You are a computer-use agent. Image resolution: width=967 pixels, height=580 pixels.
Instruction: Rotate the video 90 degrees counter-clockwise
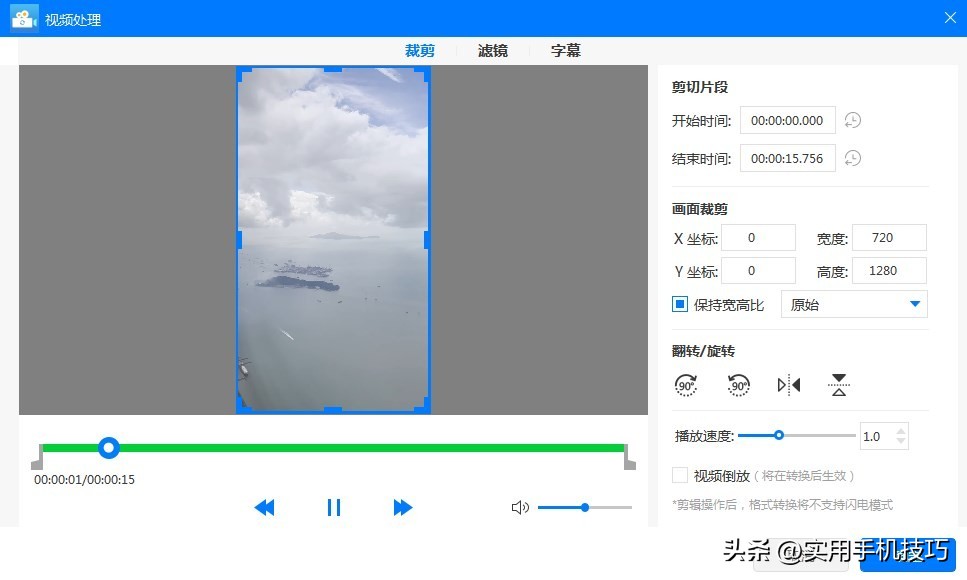[x=738, y=384]
